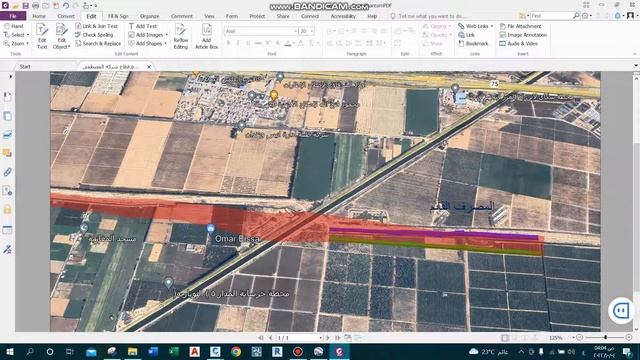The image size is (640, 360).
Task: Toggle underline formatting
Action: 248,43
